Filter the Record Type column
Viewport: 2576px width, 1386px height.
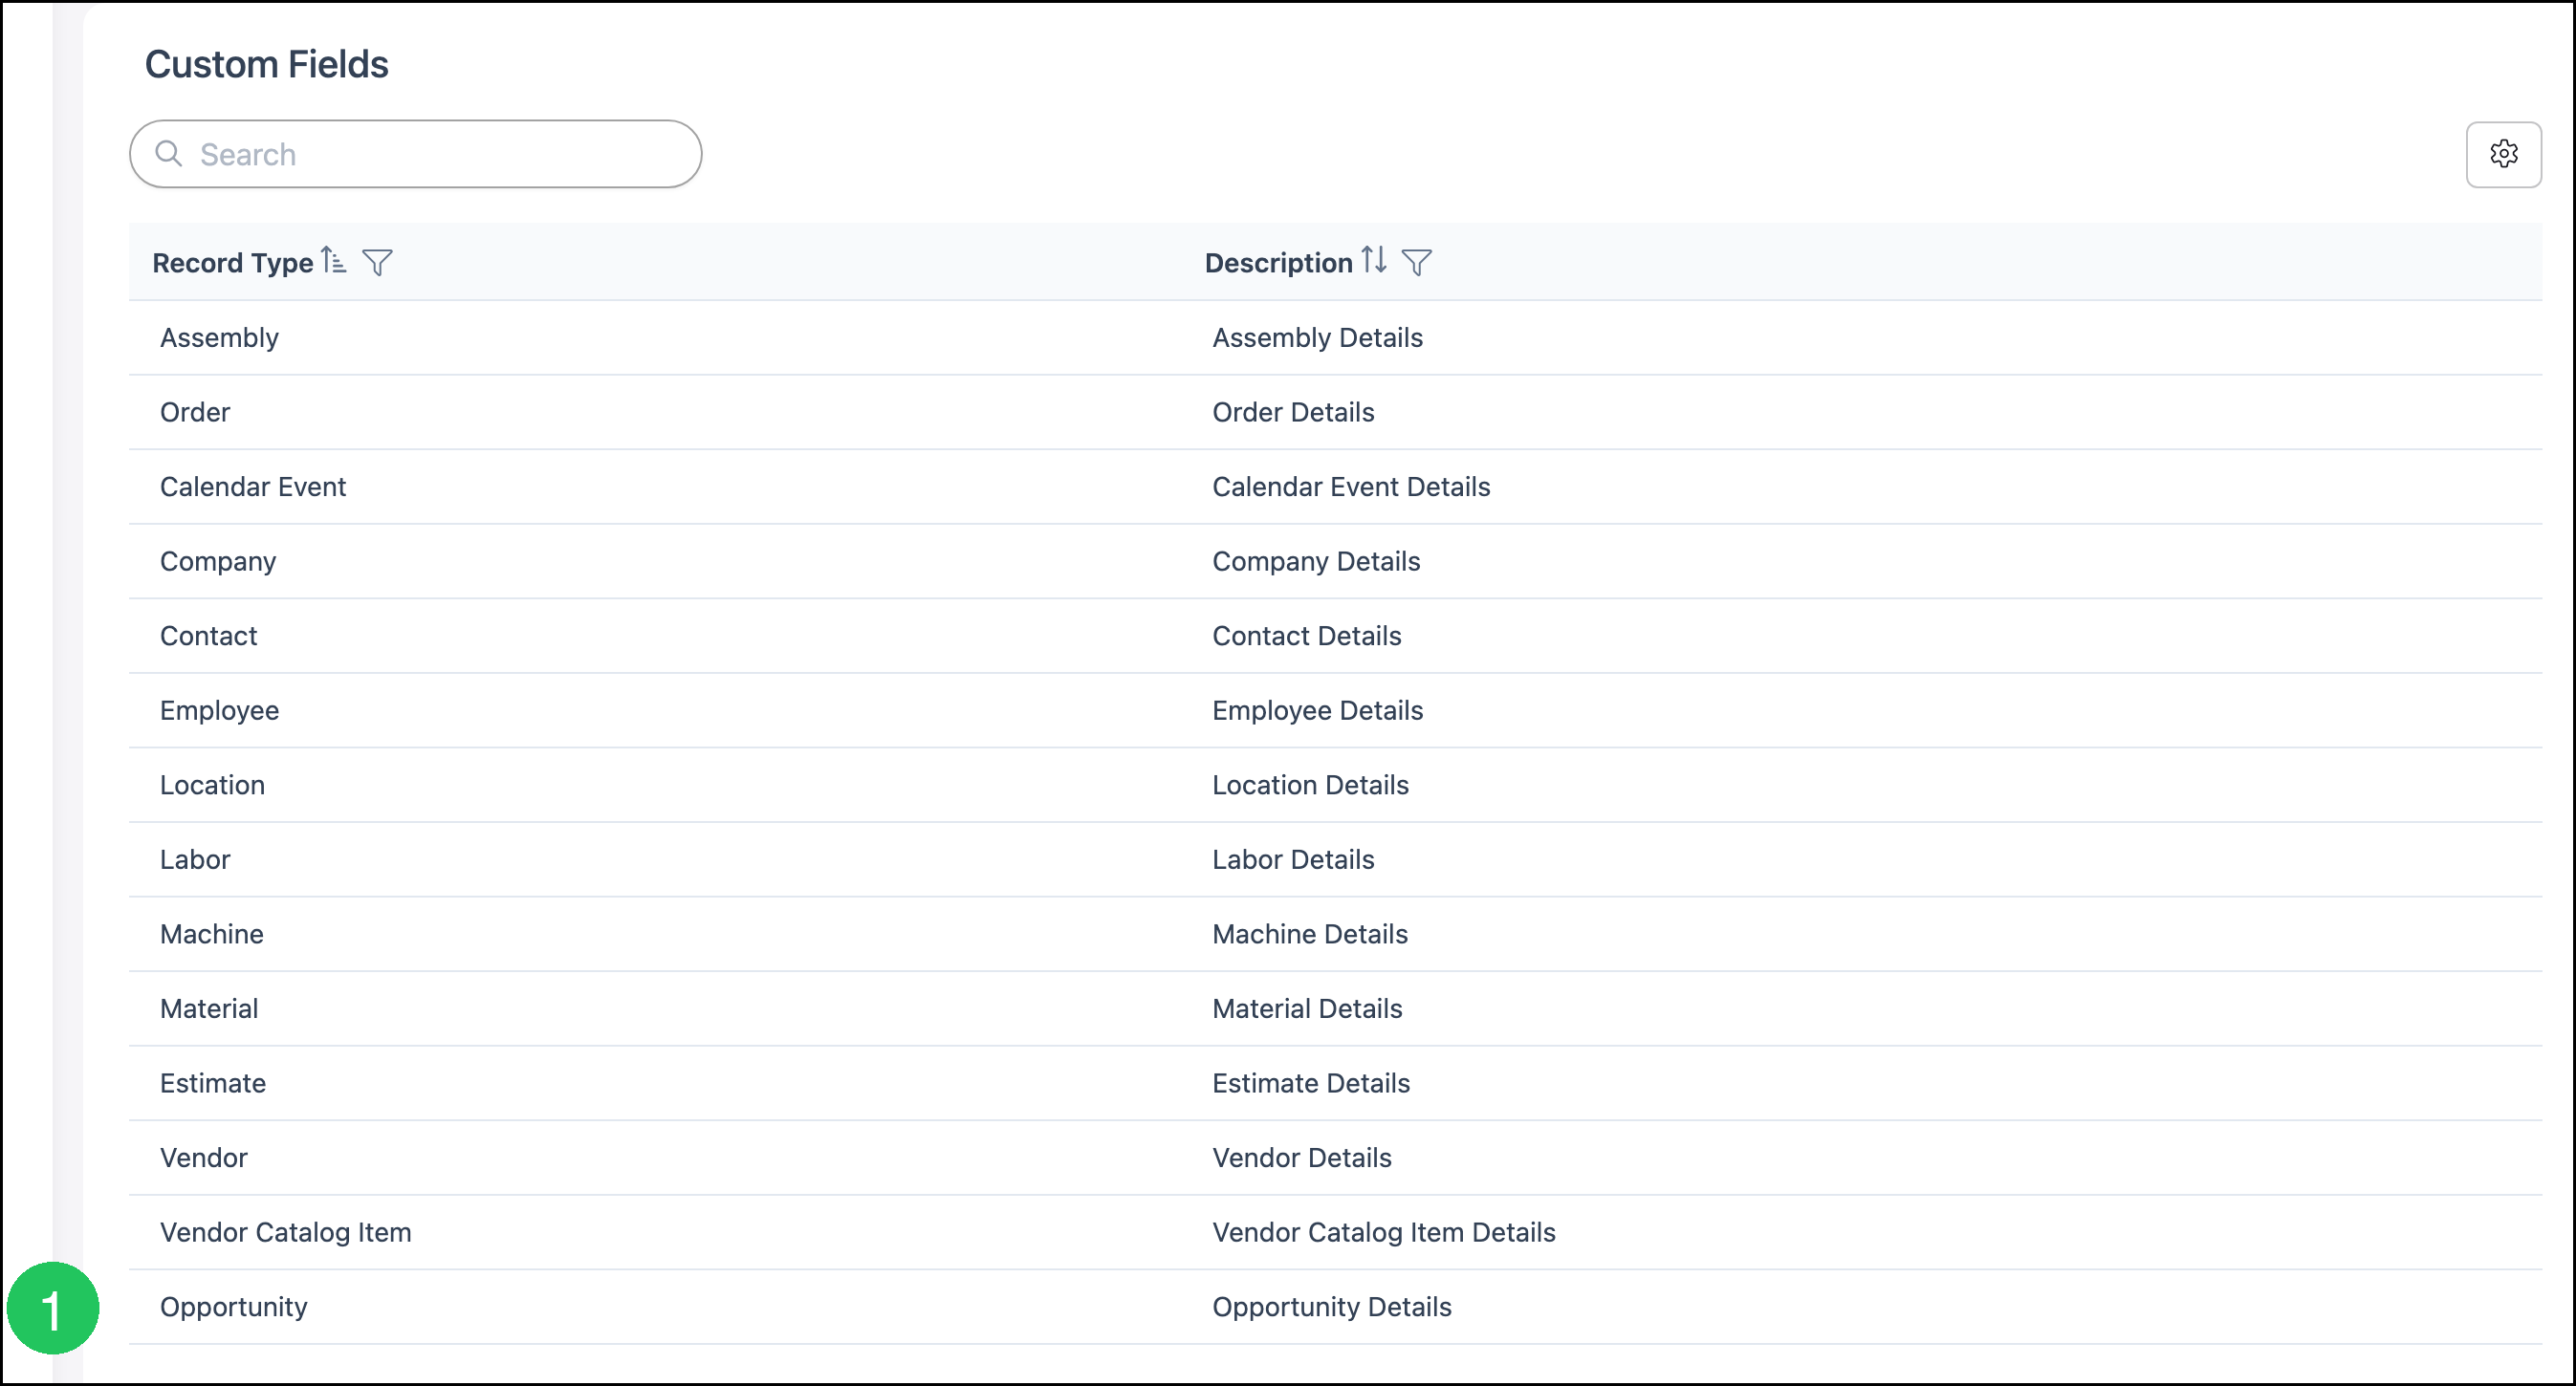[377, 262]
